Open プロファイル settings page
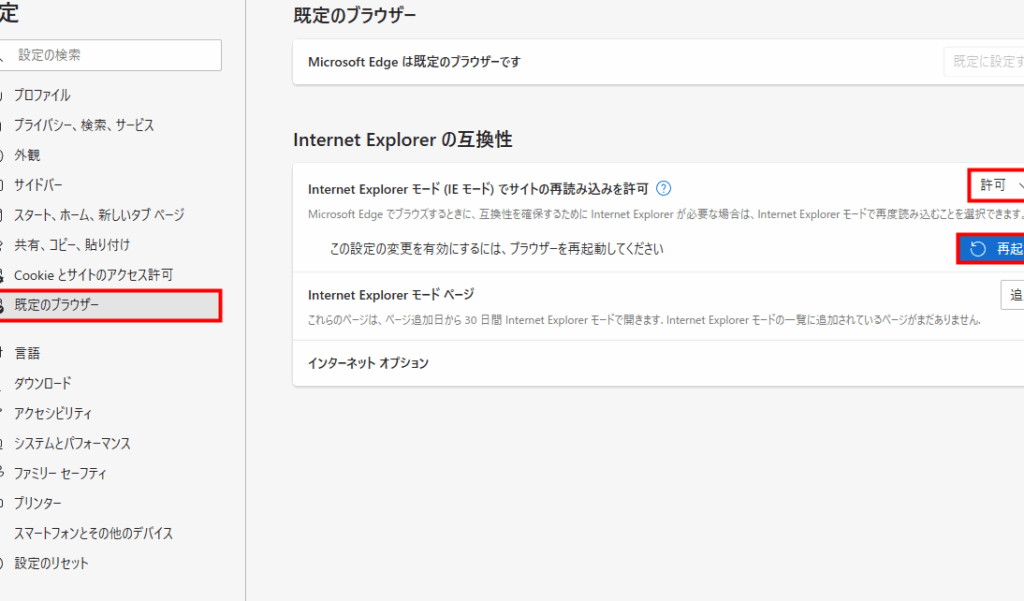The height and width of the screenshot is (601, 1024). pos(42,96)
